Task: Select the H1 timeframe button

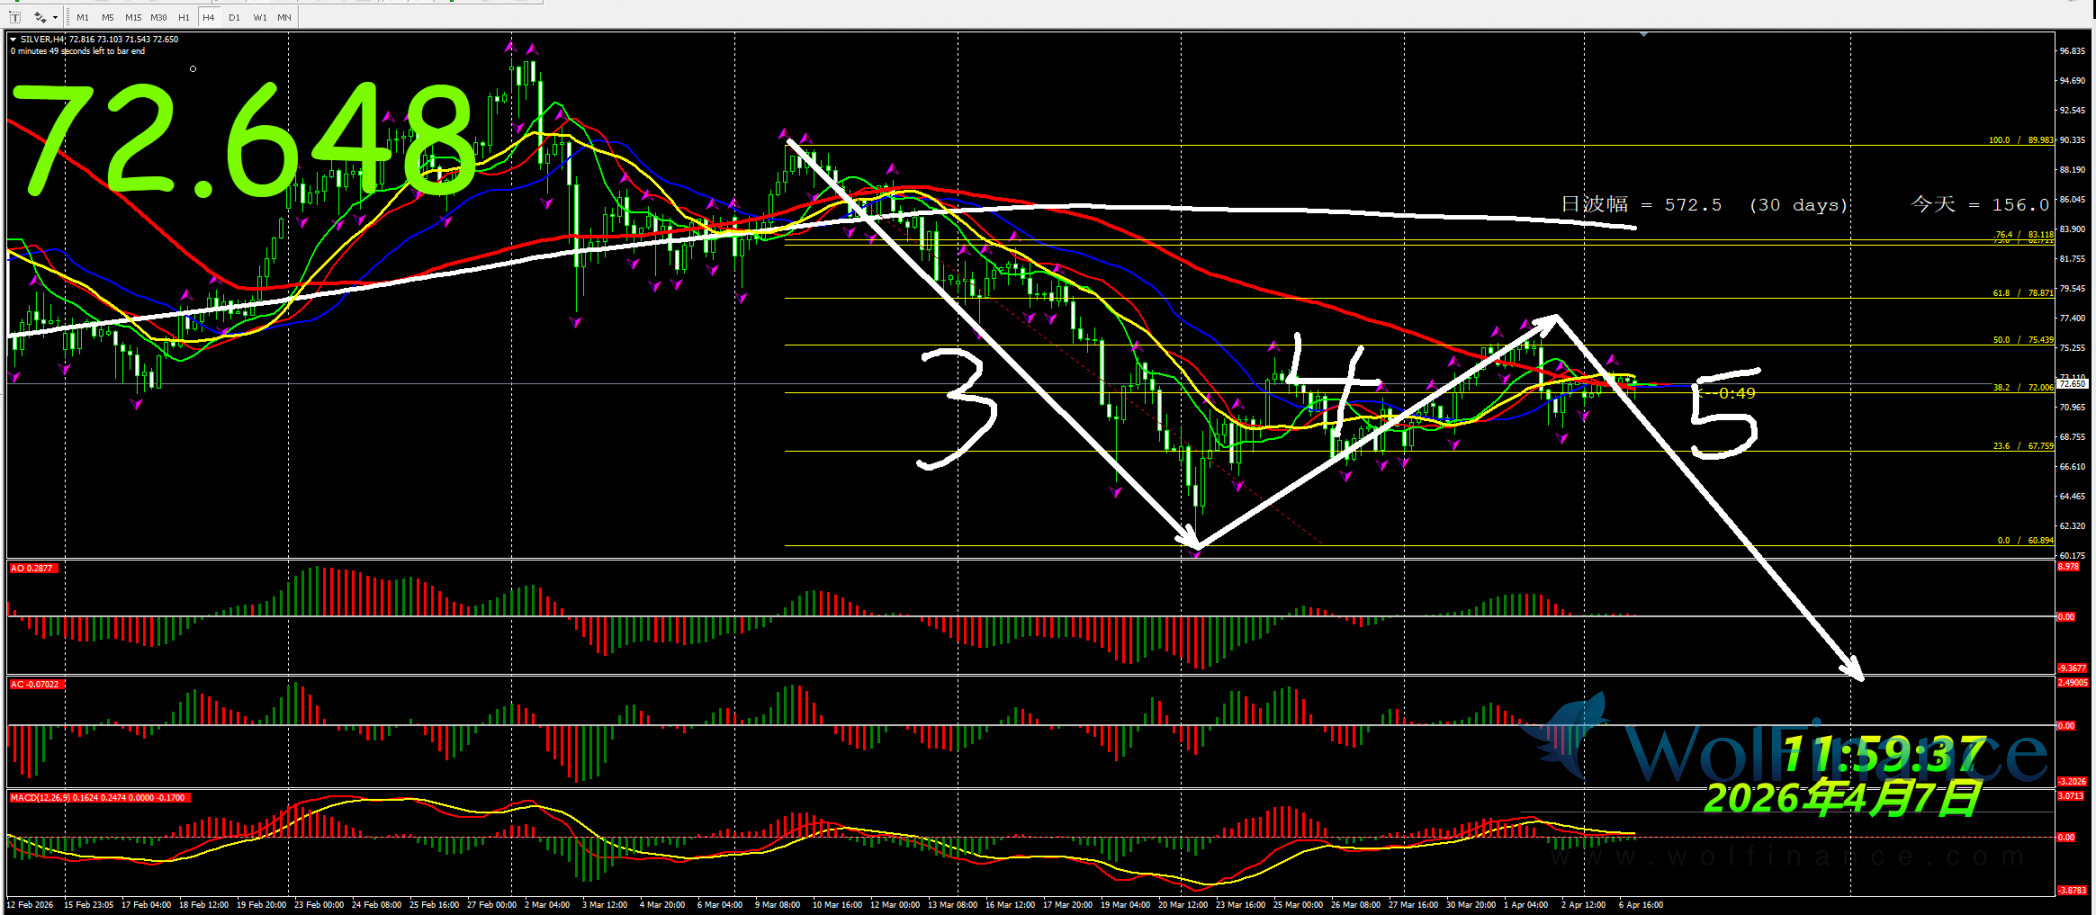Action: [x=184, y=17]
